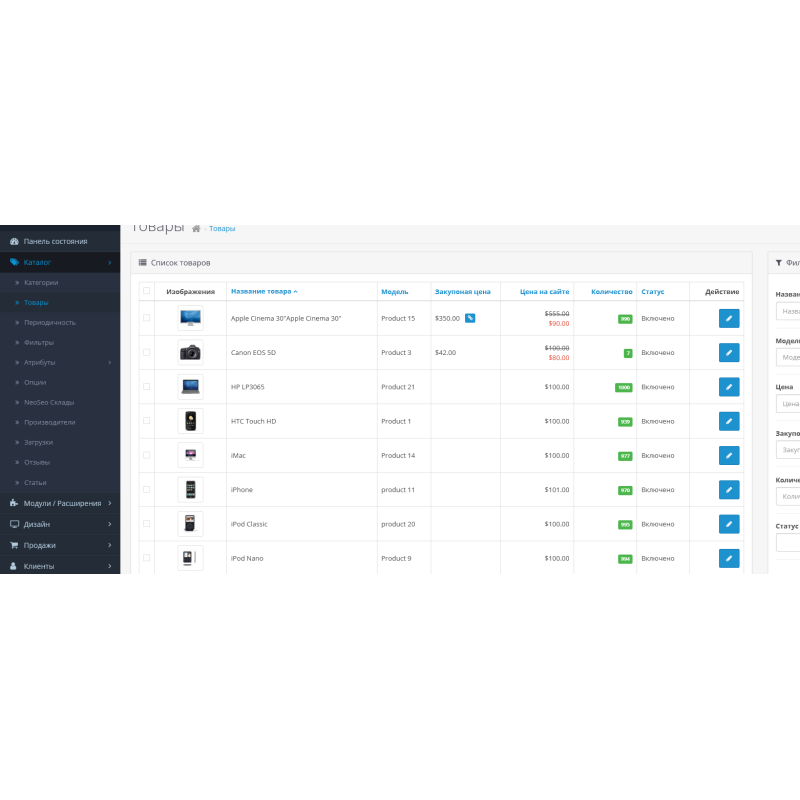Click the small purchase-price icon beside $350.00
The width and height of the screenshot is (800, 800).
coord(470,318)
